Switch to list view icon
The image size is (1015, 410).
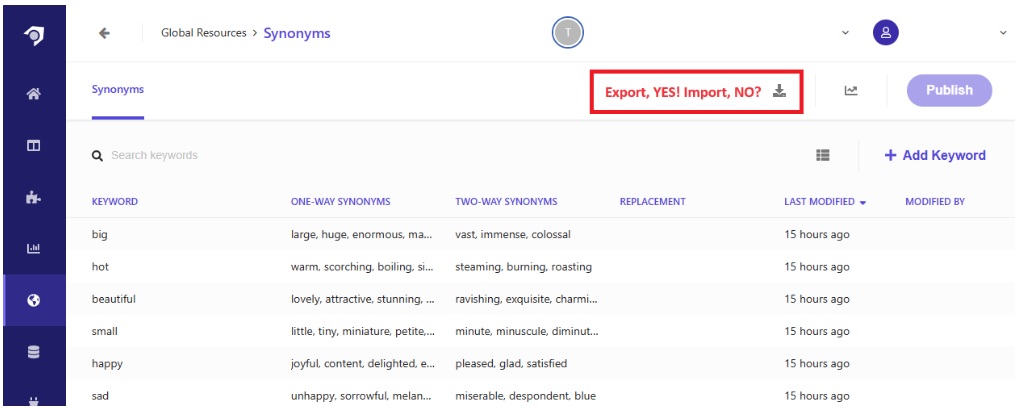tap(823, 155)
